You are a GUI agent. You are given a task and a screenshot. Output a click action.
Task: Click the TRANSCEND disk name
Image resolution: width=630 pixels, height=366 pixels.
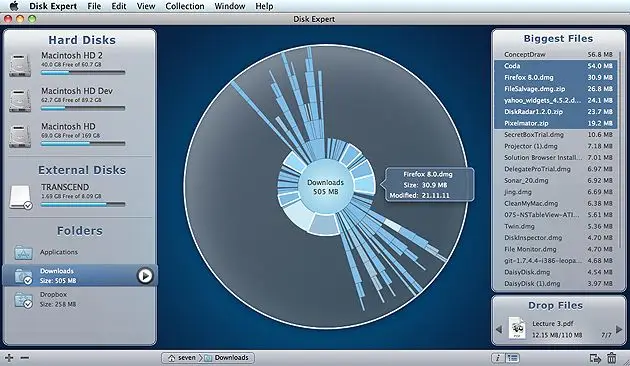click(65, 187)
